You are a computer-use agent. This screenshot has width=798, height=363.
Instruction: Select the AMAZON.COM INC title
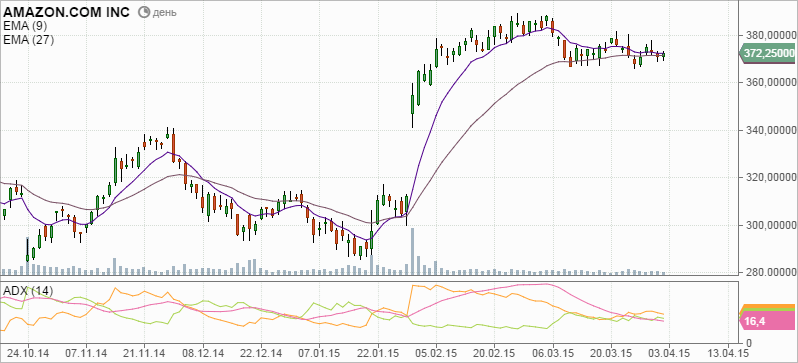point(66,12)
